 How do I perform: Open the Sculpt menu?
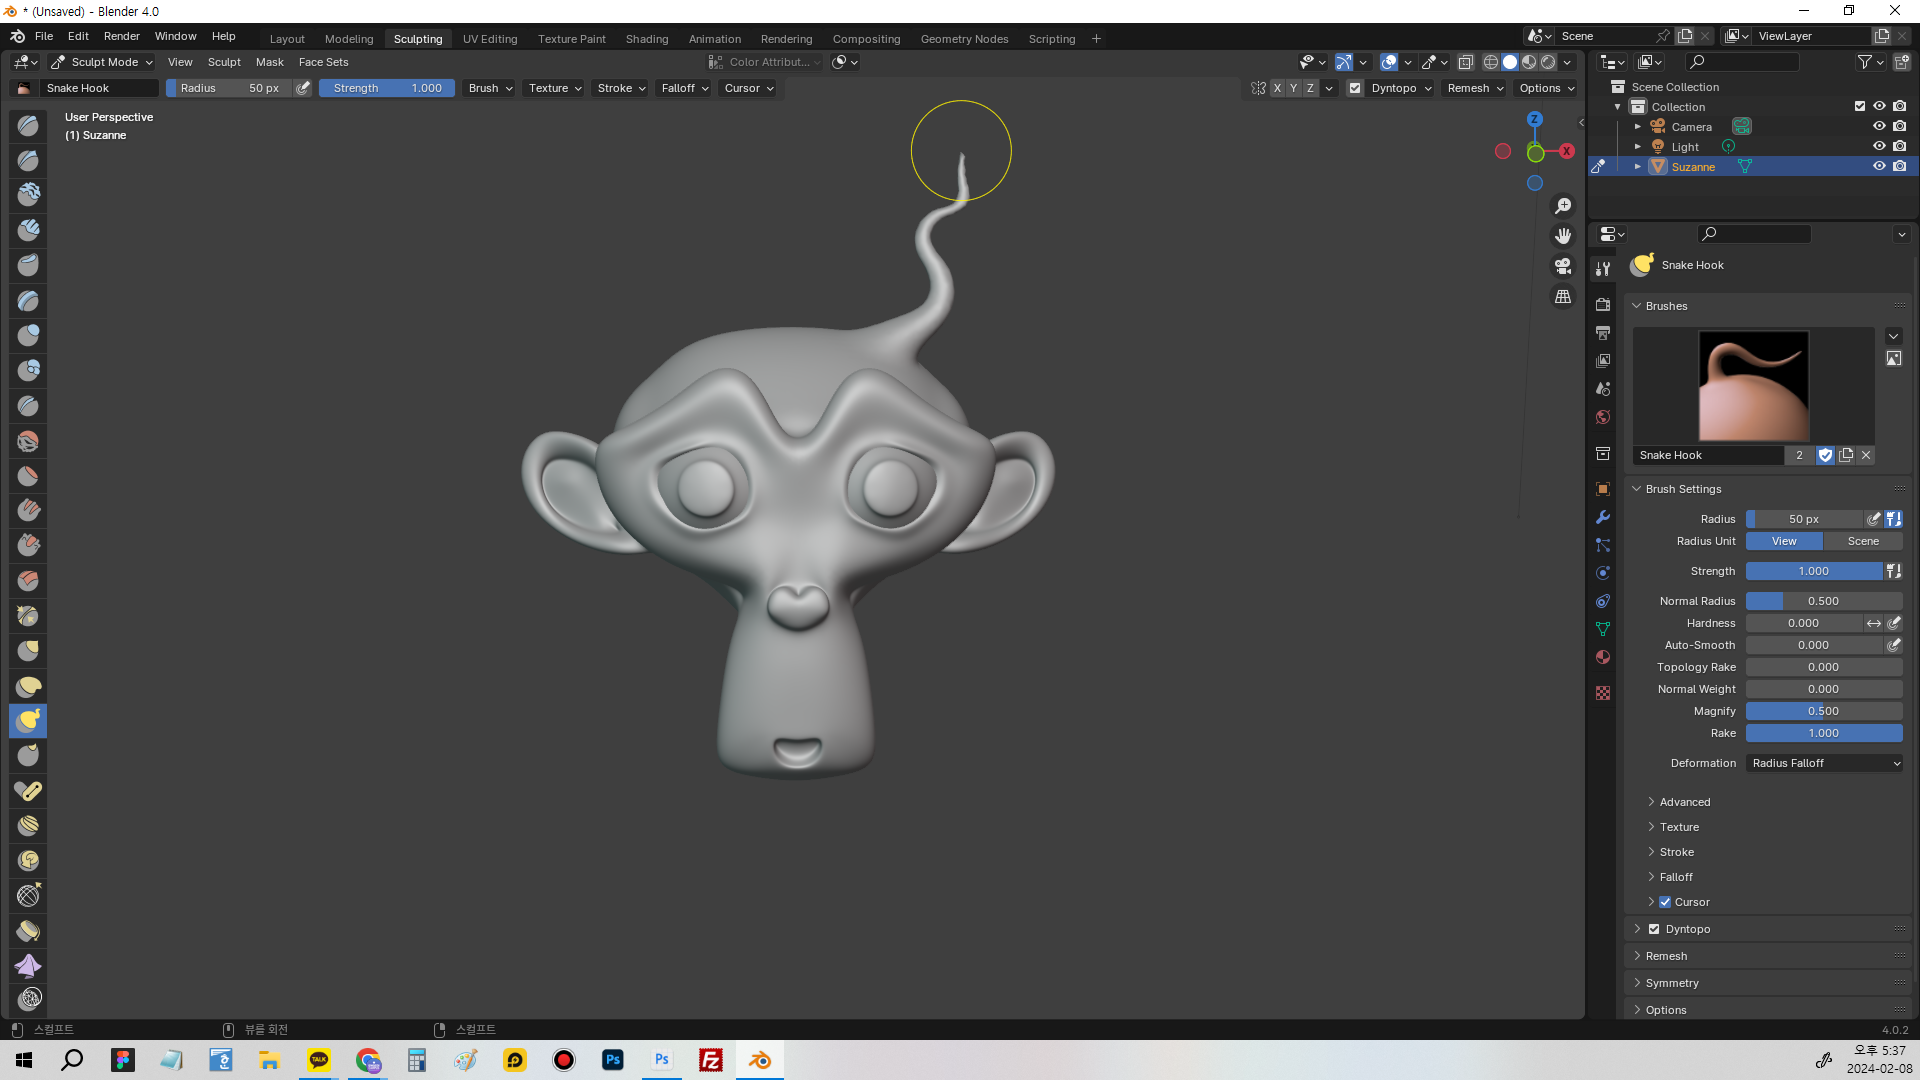[224, 62]
